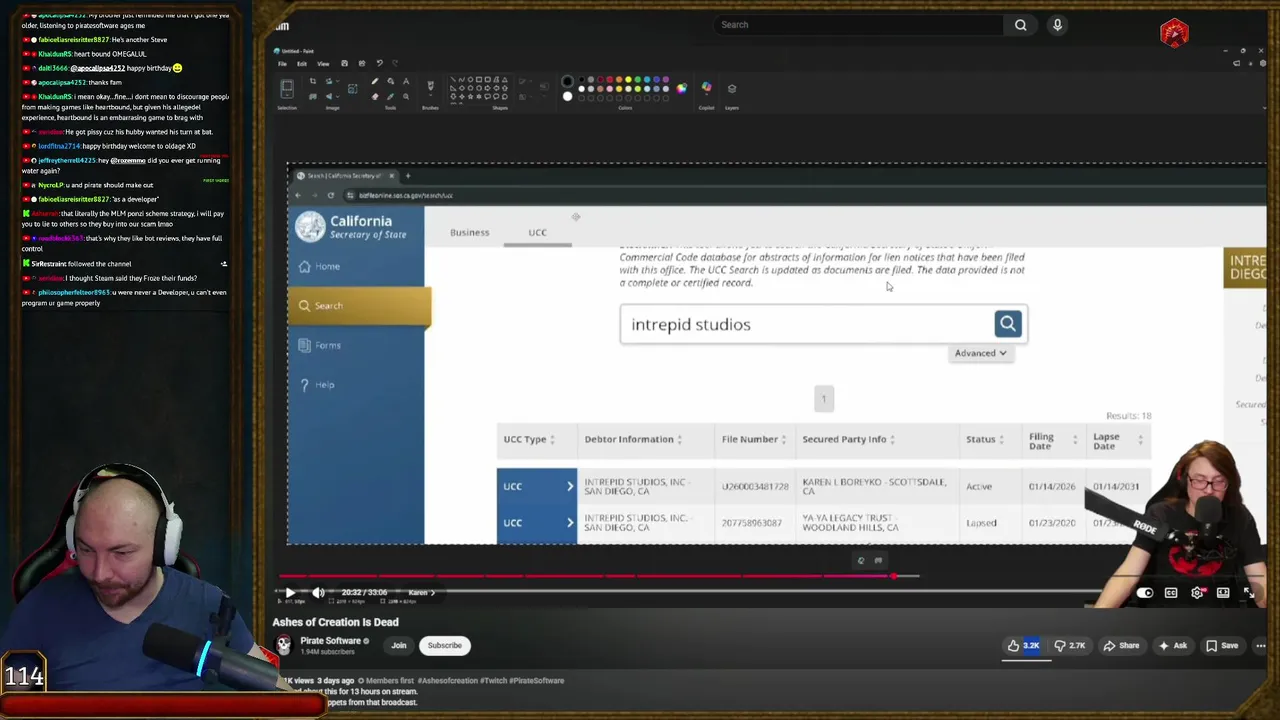Switch to the UCC tab
Screen dimensions: 1280x720
point(537,232)
